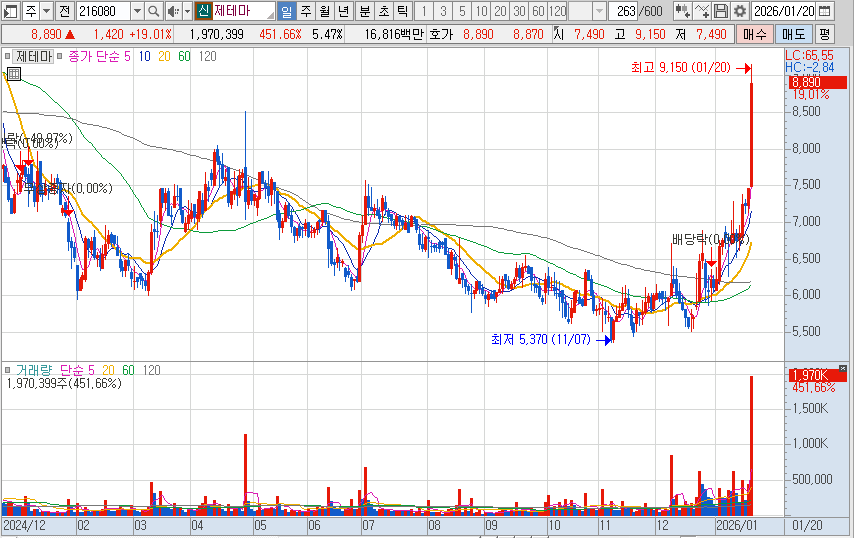Close the volume panel with X icon

[x=843, y=369]
